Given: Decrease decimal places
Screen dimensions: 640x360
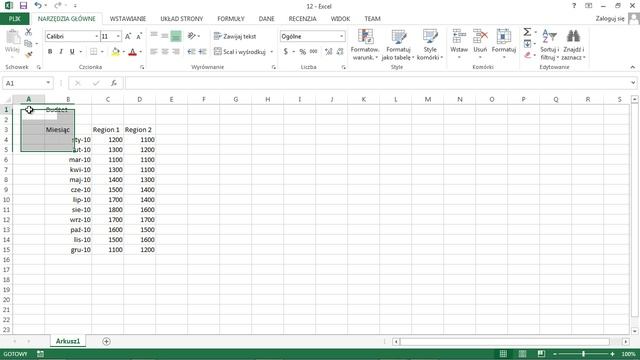Looking at the screenshot, I should click(x=340, y=52).
